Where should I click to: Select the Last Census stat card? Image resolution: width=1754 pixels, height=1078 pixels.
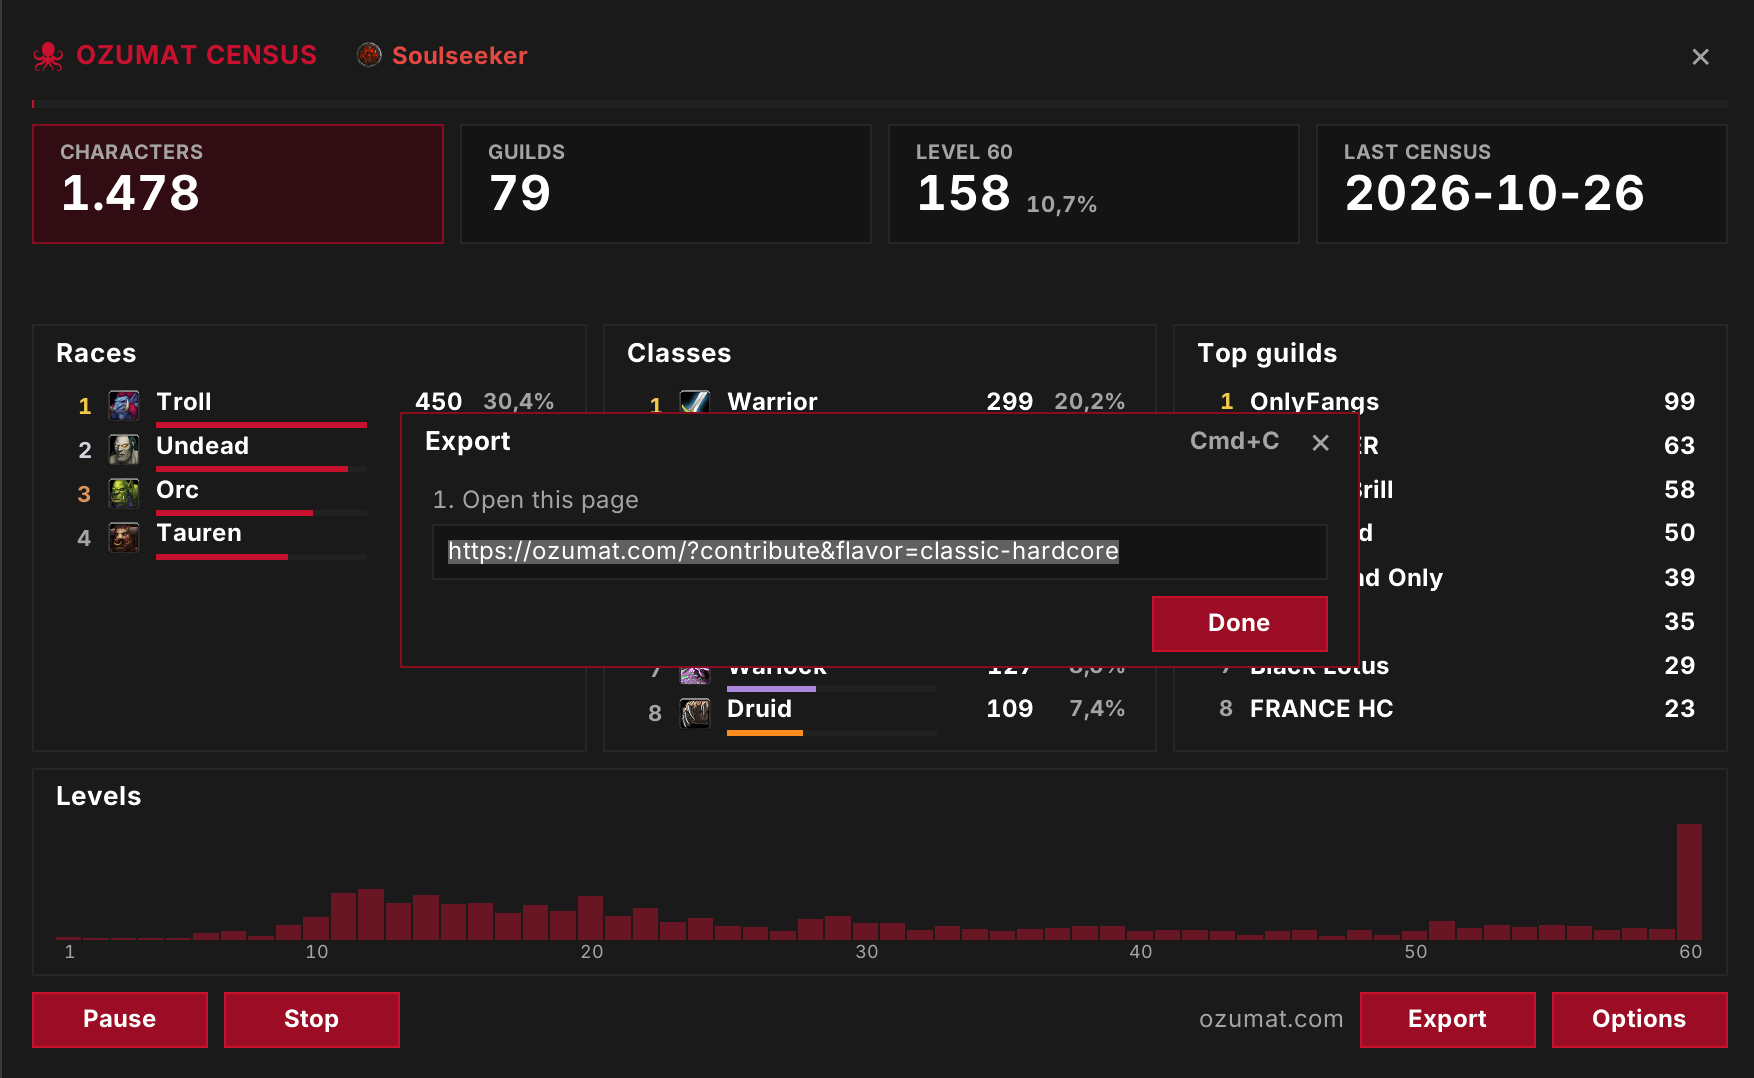point(1522,184)
